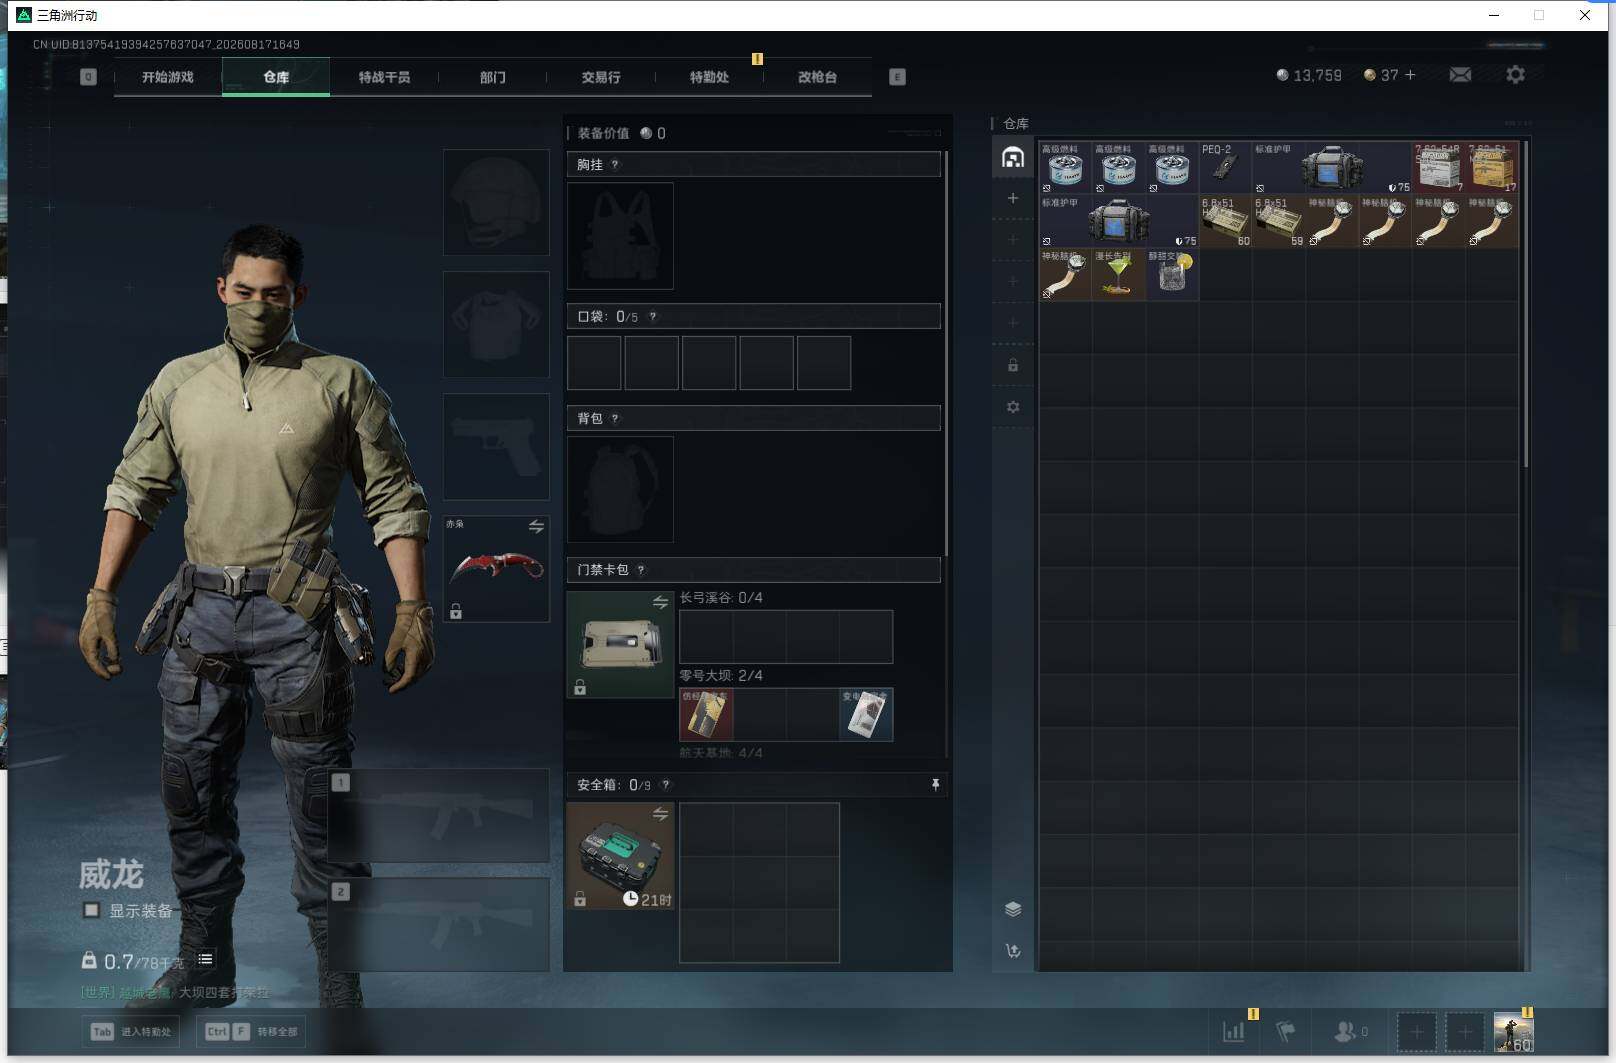Viewport: 1616px width, 1063px height.
Task: Select the orange ammo box with 17 rounds
Action: [x=1492, y=167]
